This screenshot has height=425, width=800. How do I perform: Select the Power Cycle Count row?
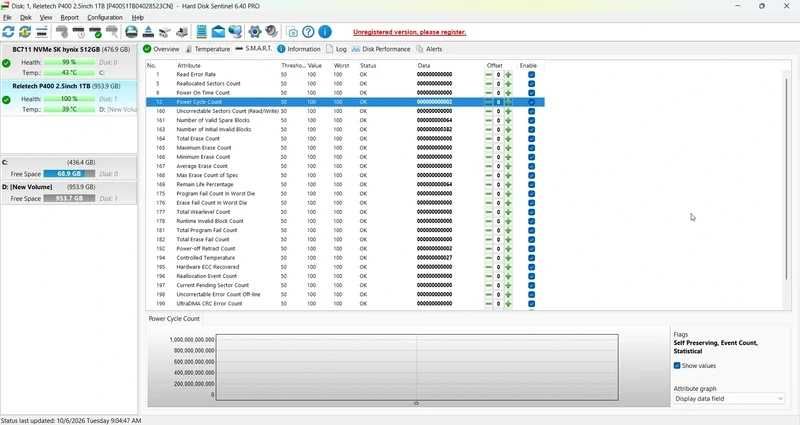[345, 102]
